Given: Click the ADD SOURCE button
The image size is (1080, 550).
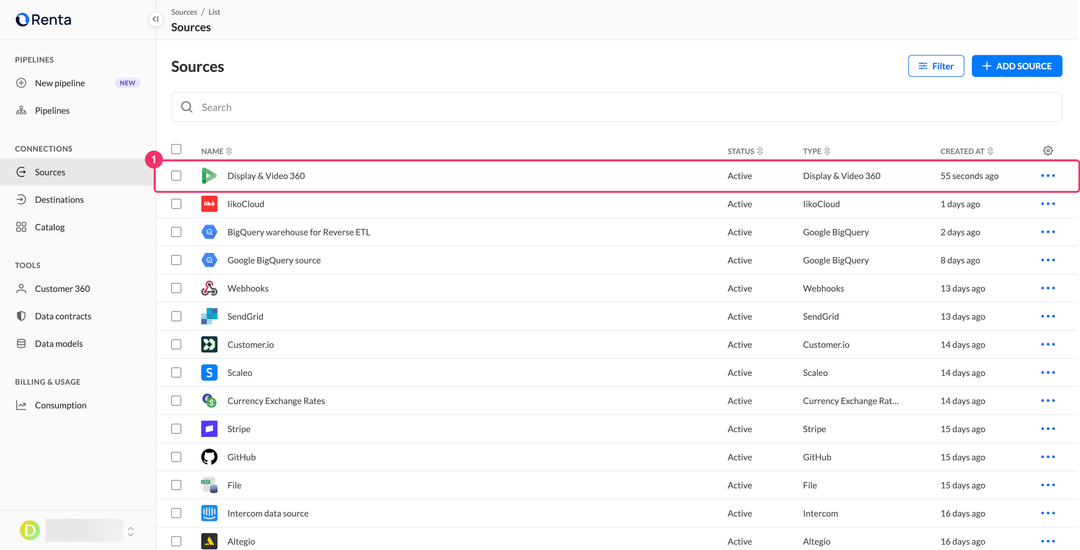Looking at the screenshot, I should click(1017, 66).
